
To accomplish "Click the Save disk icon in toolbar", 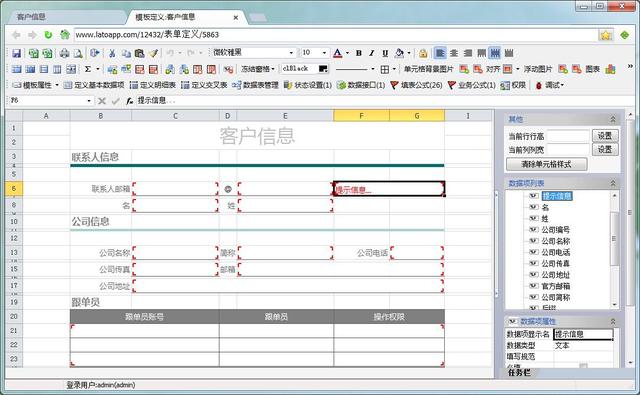I will tap(16, 53).
